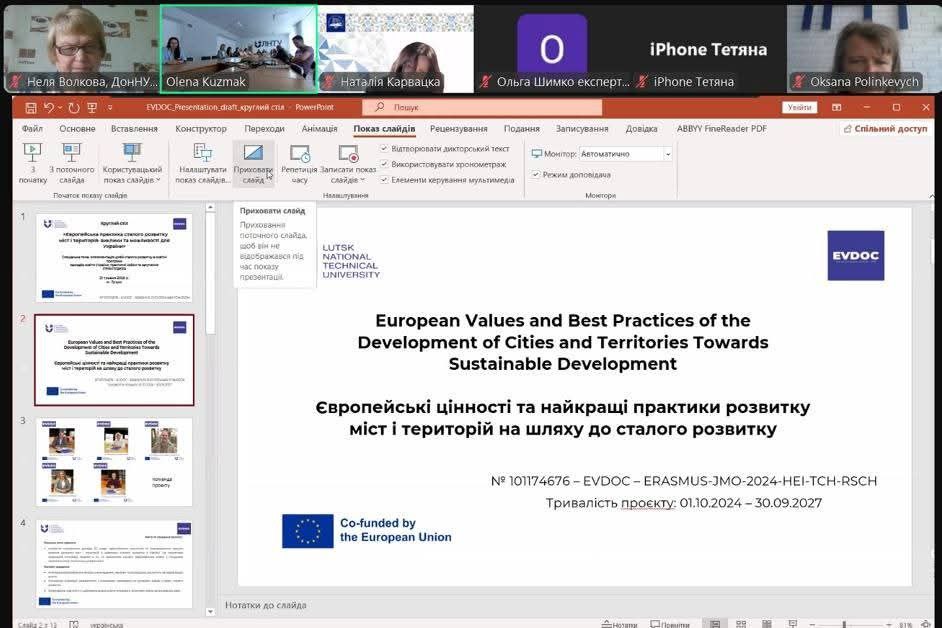
Task: Select slide 4 thumbnail
Action: pyautogui.click(x=114, y=564)
